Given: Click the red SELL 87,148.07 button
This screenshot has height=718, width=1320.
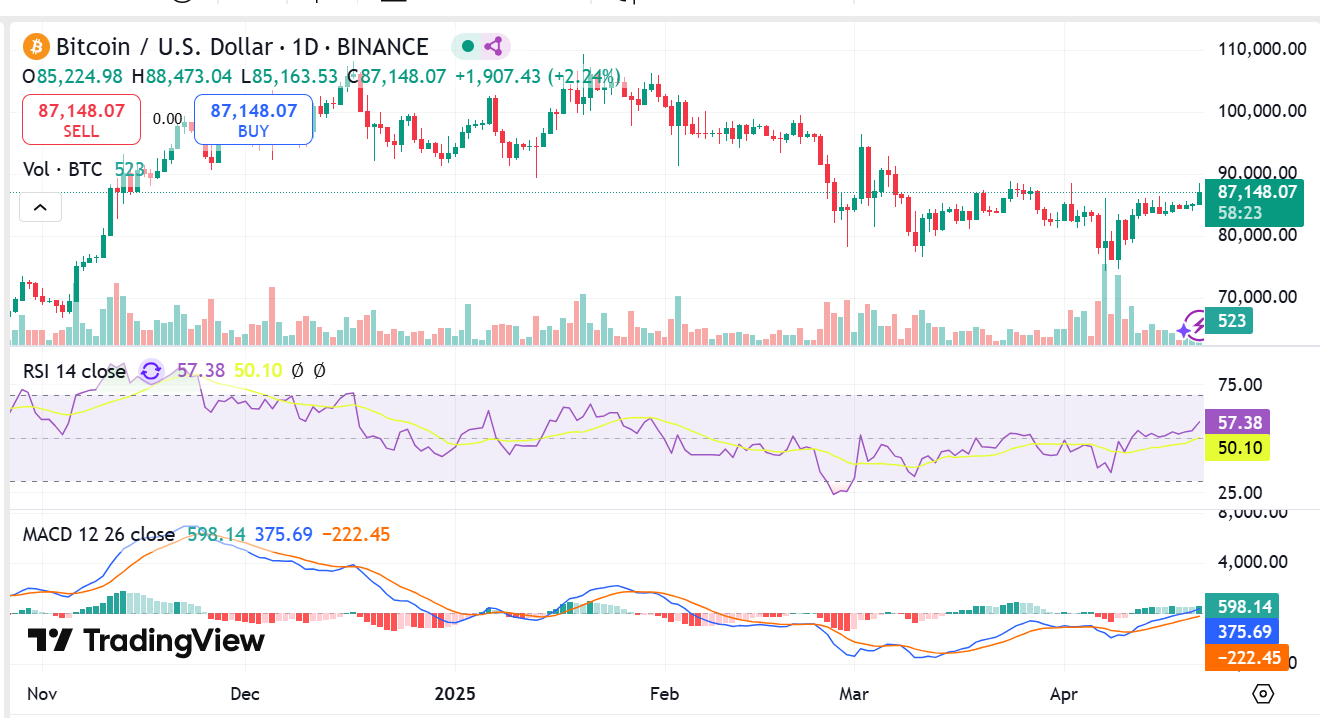Looking at the screenshot, I should point(81,120).
